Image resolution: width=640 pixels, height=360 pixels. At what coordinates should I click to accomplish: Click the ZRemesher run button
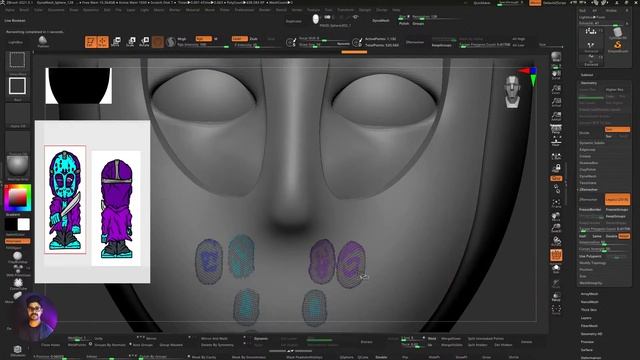pyautogui.click(x=588, y=200)
